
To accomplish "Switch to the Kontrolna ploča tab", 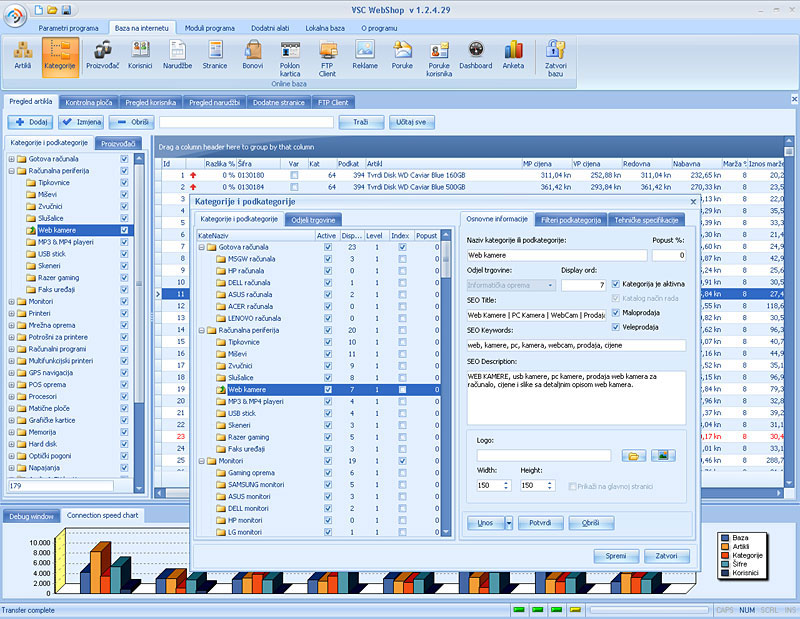I will tap(89, 103).
